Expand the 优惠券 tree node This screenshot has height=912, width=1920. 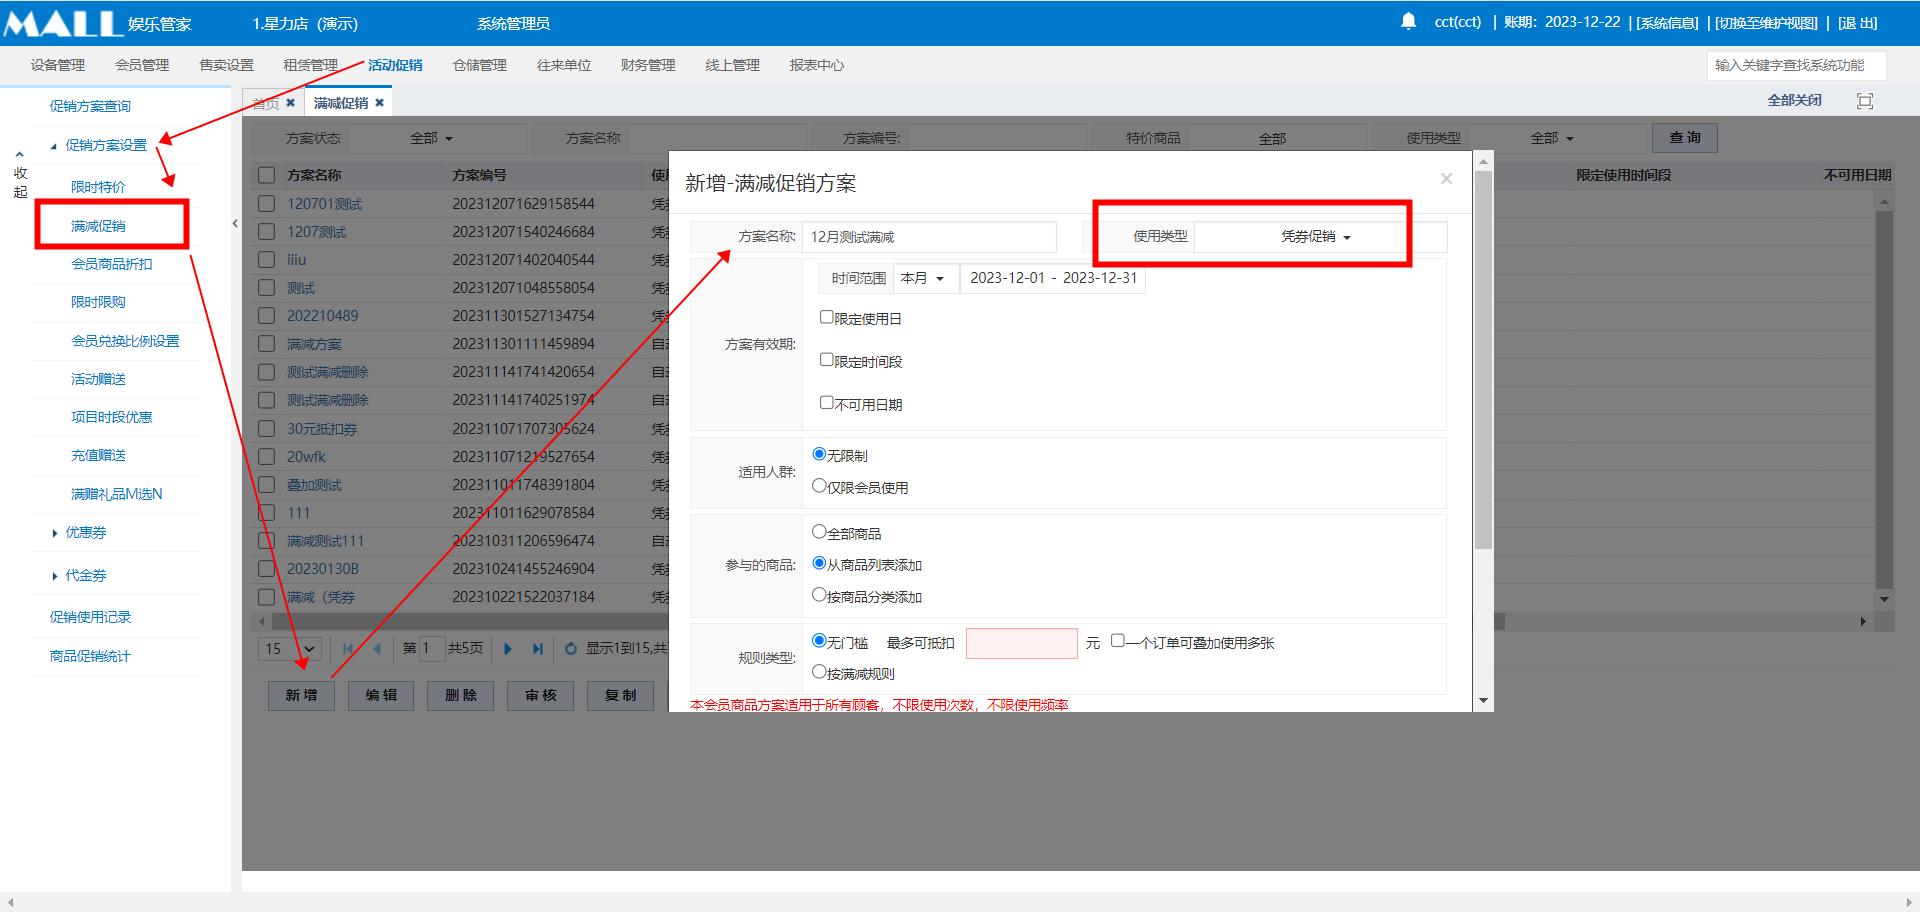(54, 534)
